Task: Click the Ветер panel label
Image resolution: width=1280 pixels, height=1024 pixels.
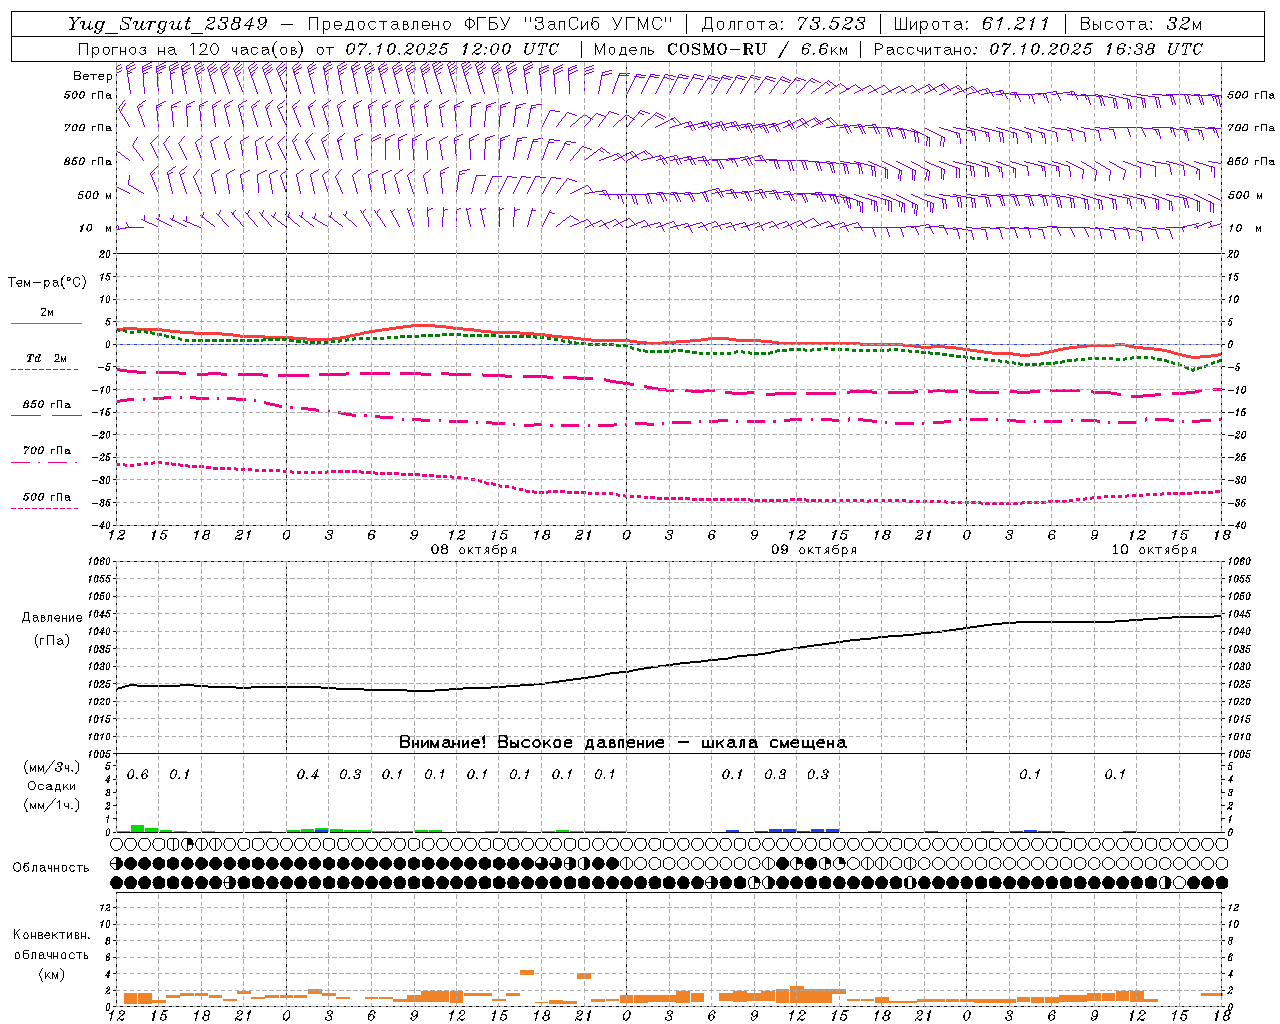Action: [x=92, y=76]
